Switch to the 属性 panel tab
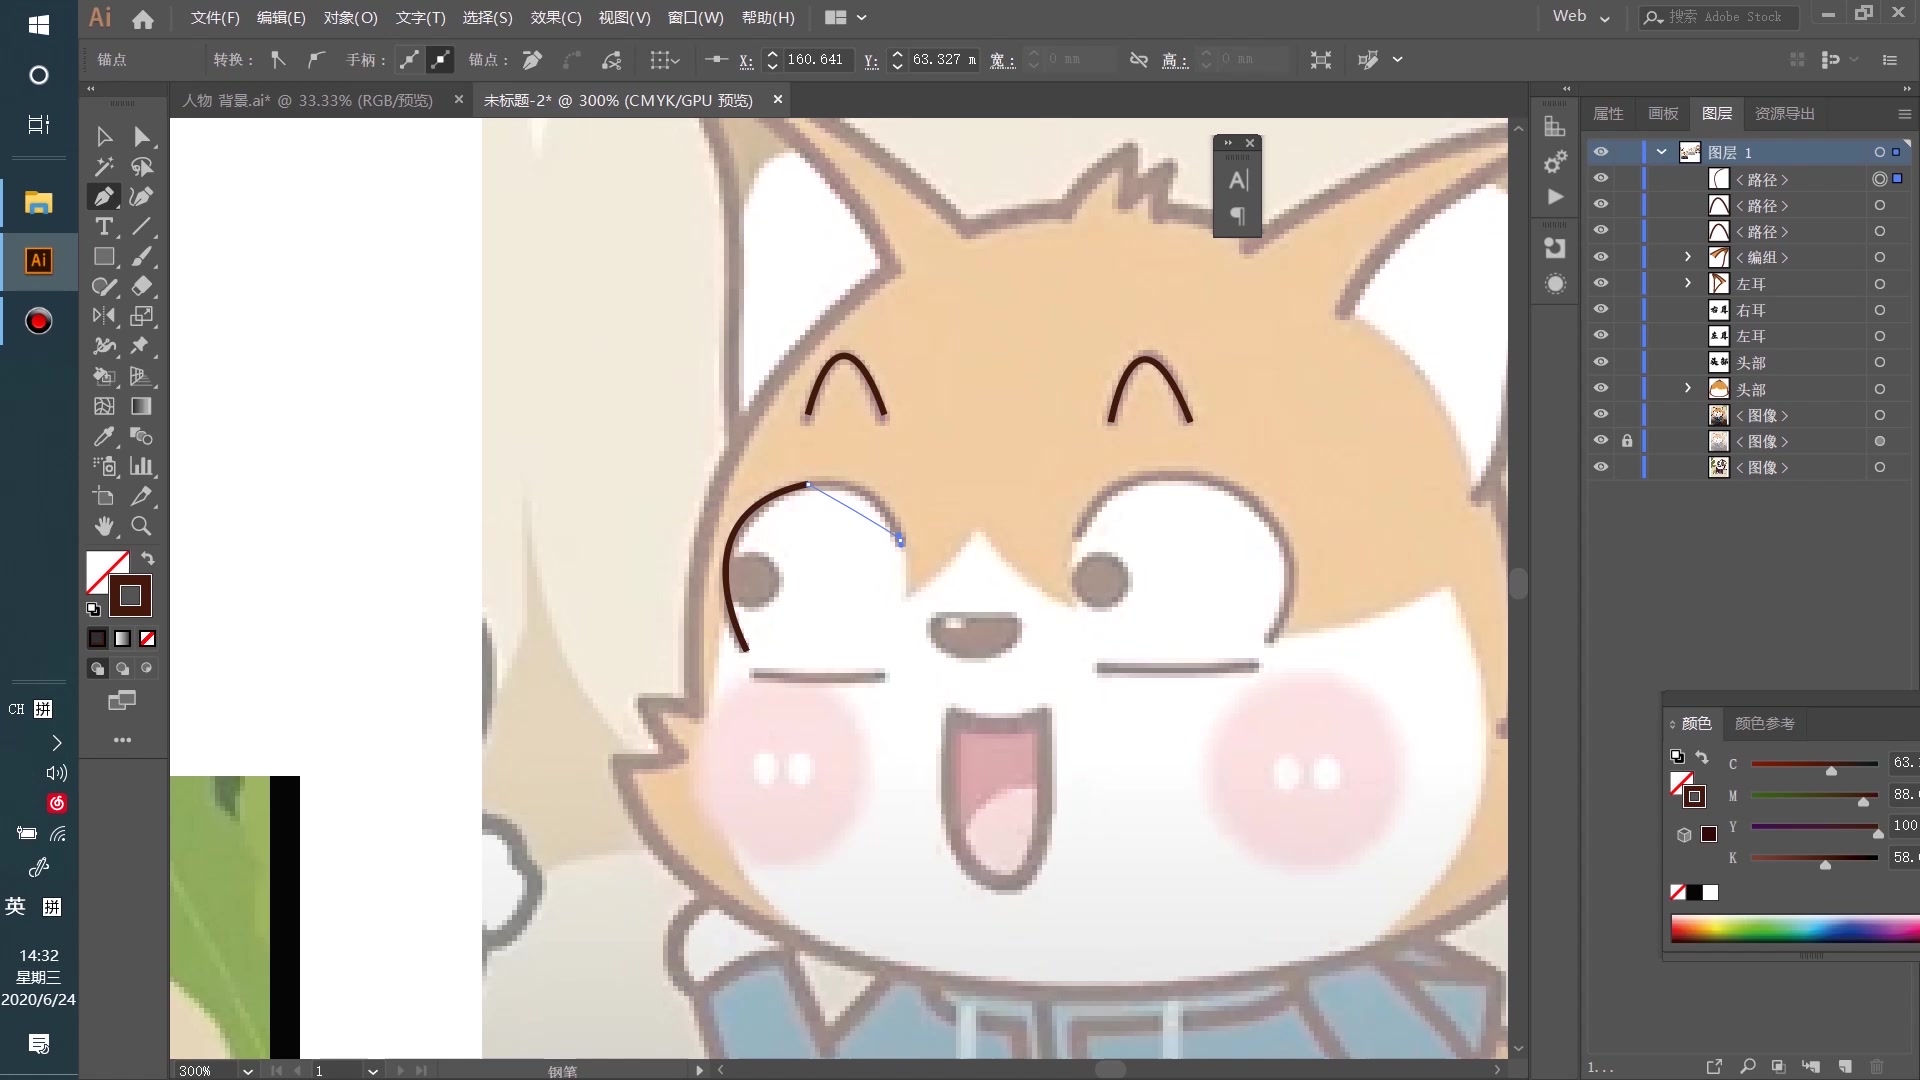Screen dimensions: 1920x1080 (x=1608, y=114)
